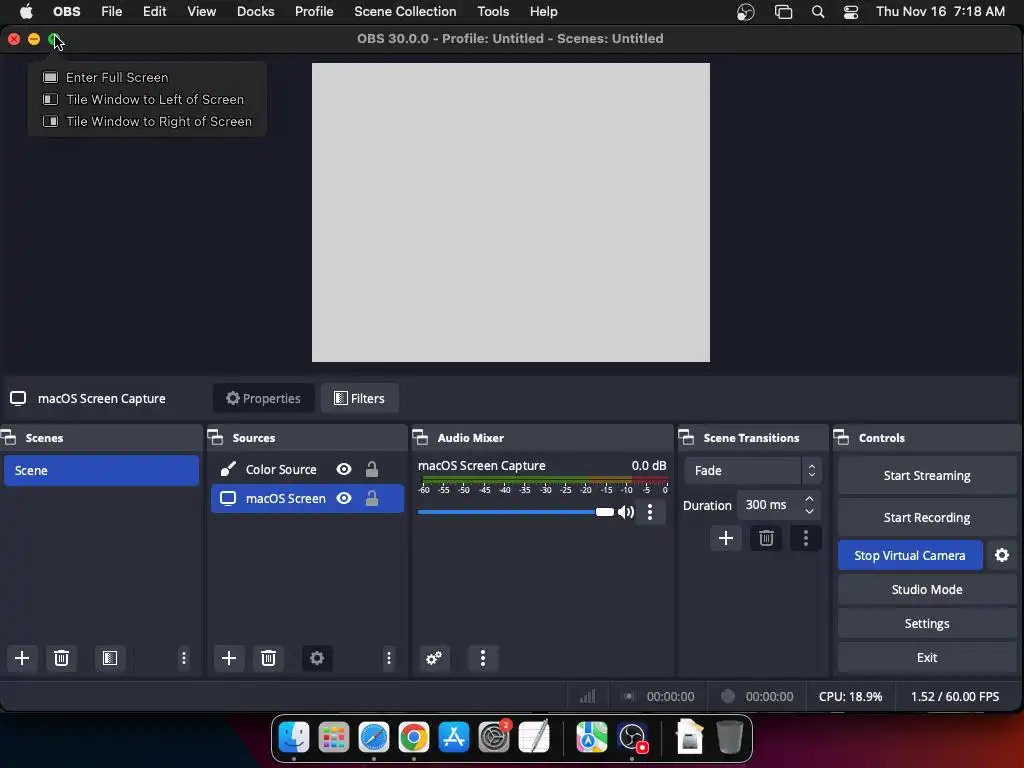The height and width of the screenshot is (768, 1024).
Task: Add a scene transition with plus icon
Action: point(726,538)
